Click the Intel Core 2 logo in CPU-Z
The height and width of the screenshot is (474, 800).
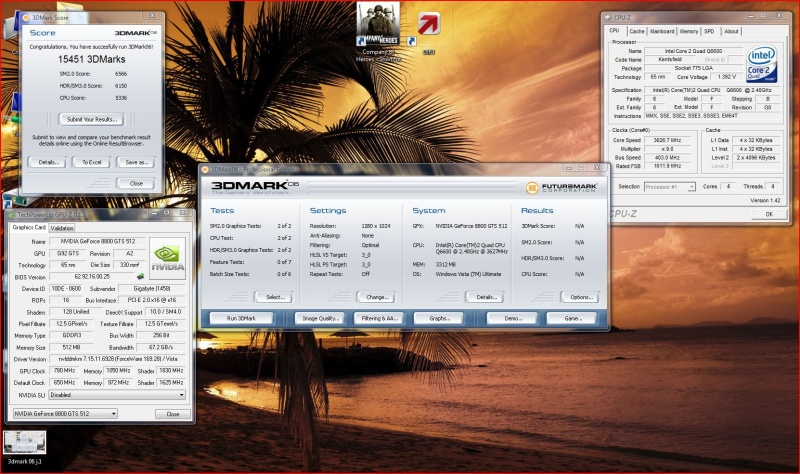pyautogui.click(x=761, y=65)
